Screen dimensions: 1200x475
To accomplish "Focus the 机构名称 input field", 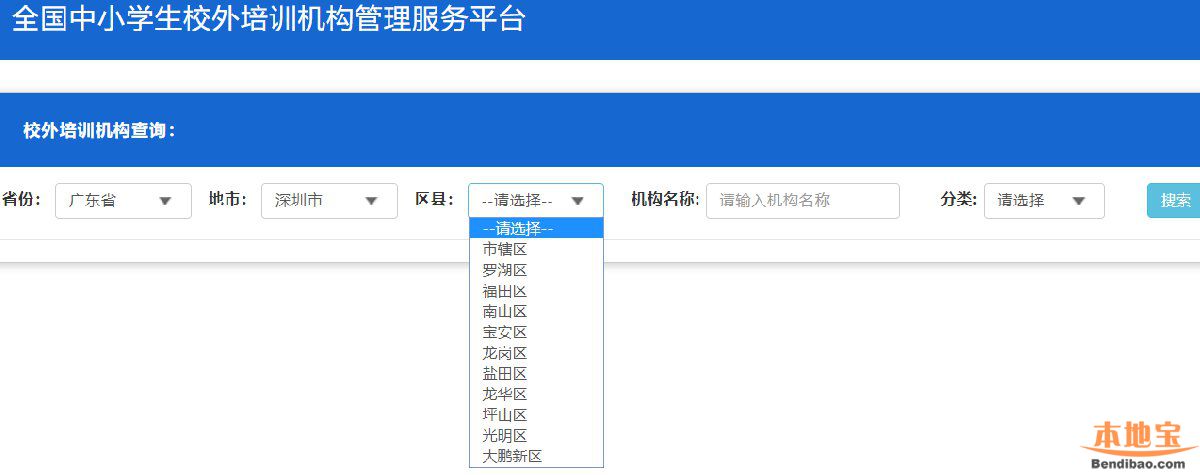I will tap(803, 201).
